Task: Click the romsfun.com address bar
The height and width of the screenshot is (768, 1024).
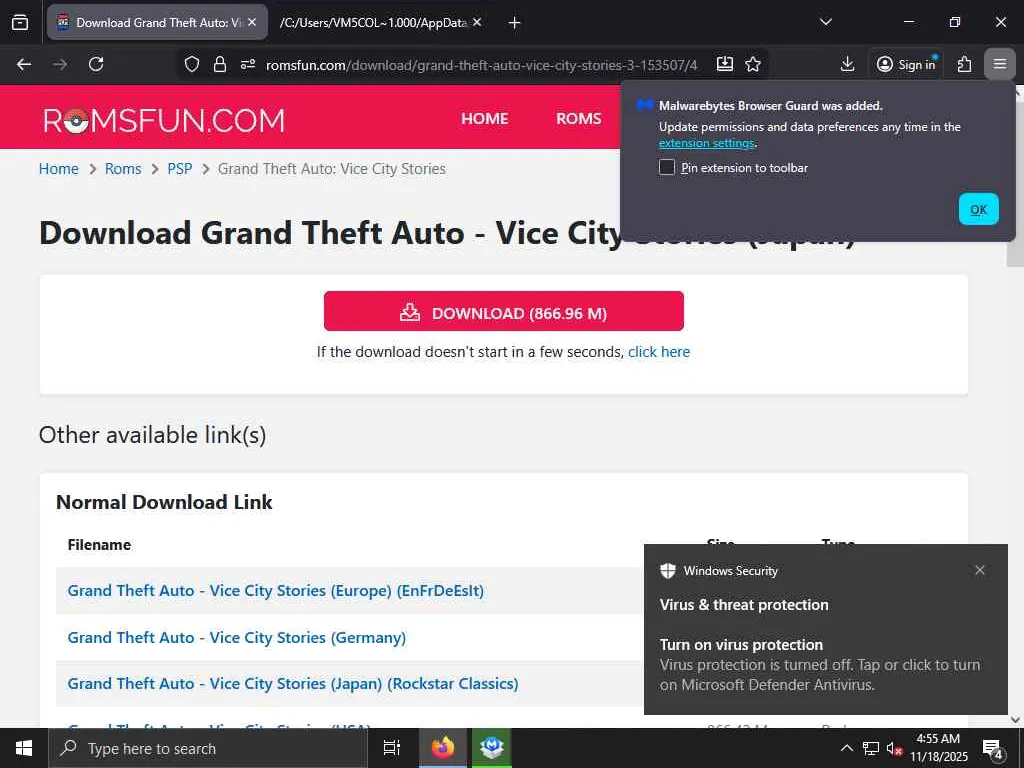Action: (x=481, y=65)
